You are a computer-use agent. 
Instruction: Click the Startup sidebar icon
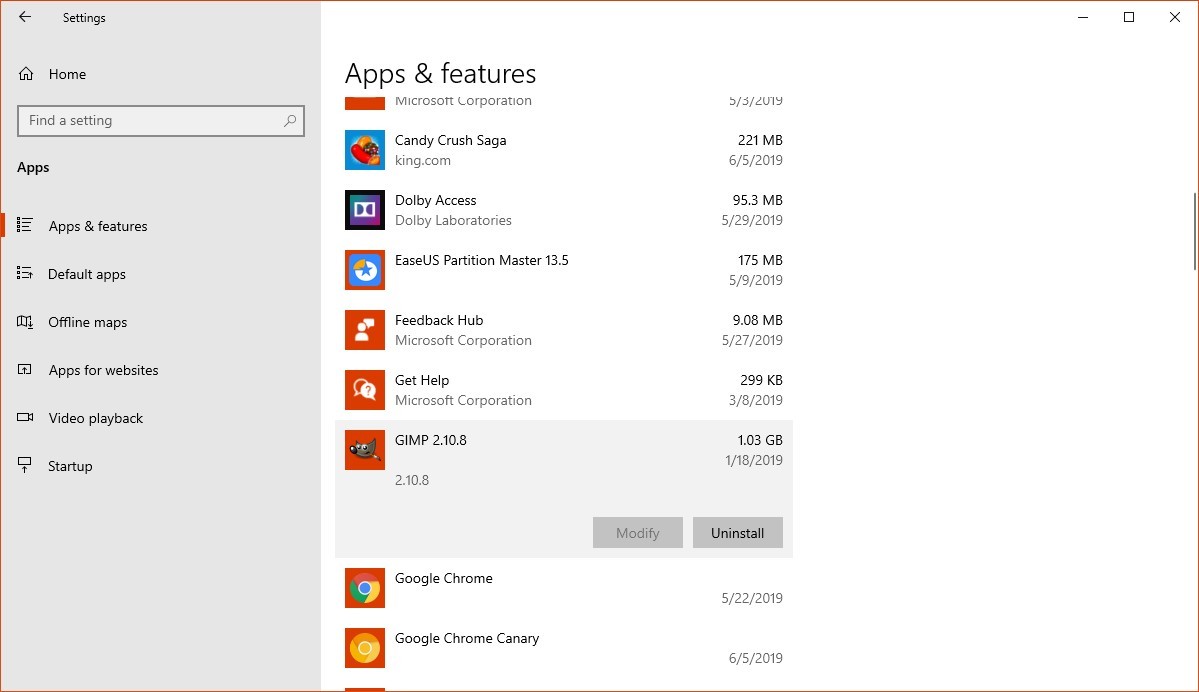coord(24,465)
